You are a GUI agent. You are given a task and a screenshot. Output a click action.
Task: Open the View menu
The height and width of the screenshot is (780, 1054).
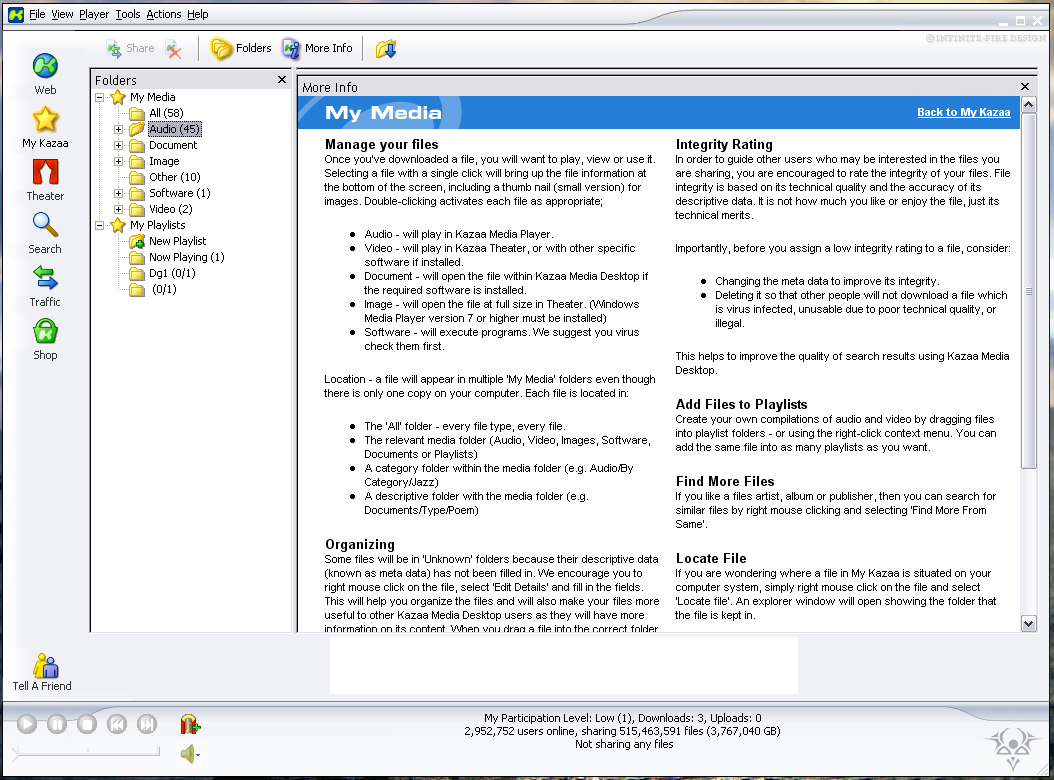[62, 14]
